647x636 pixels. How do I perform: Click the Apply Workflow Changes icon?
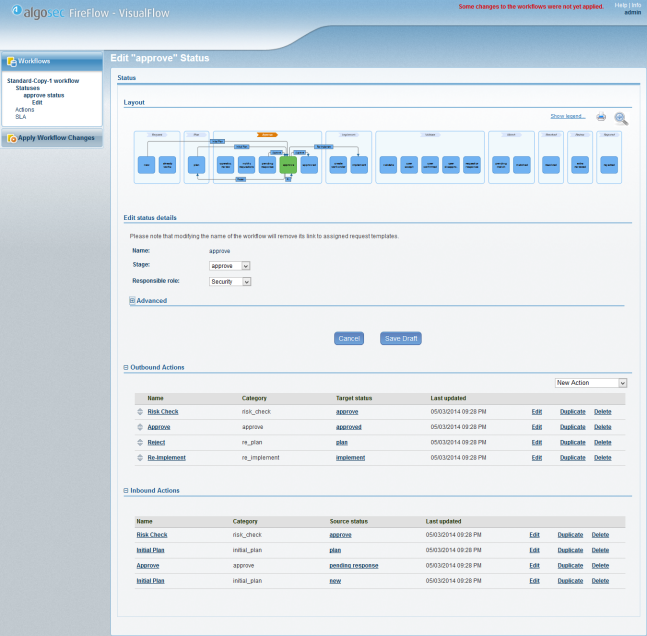[12, 138]
